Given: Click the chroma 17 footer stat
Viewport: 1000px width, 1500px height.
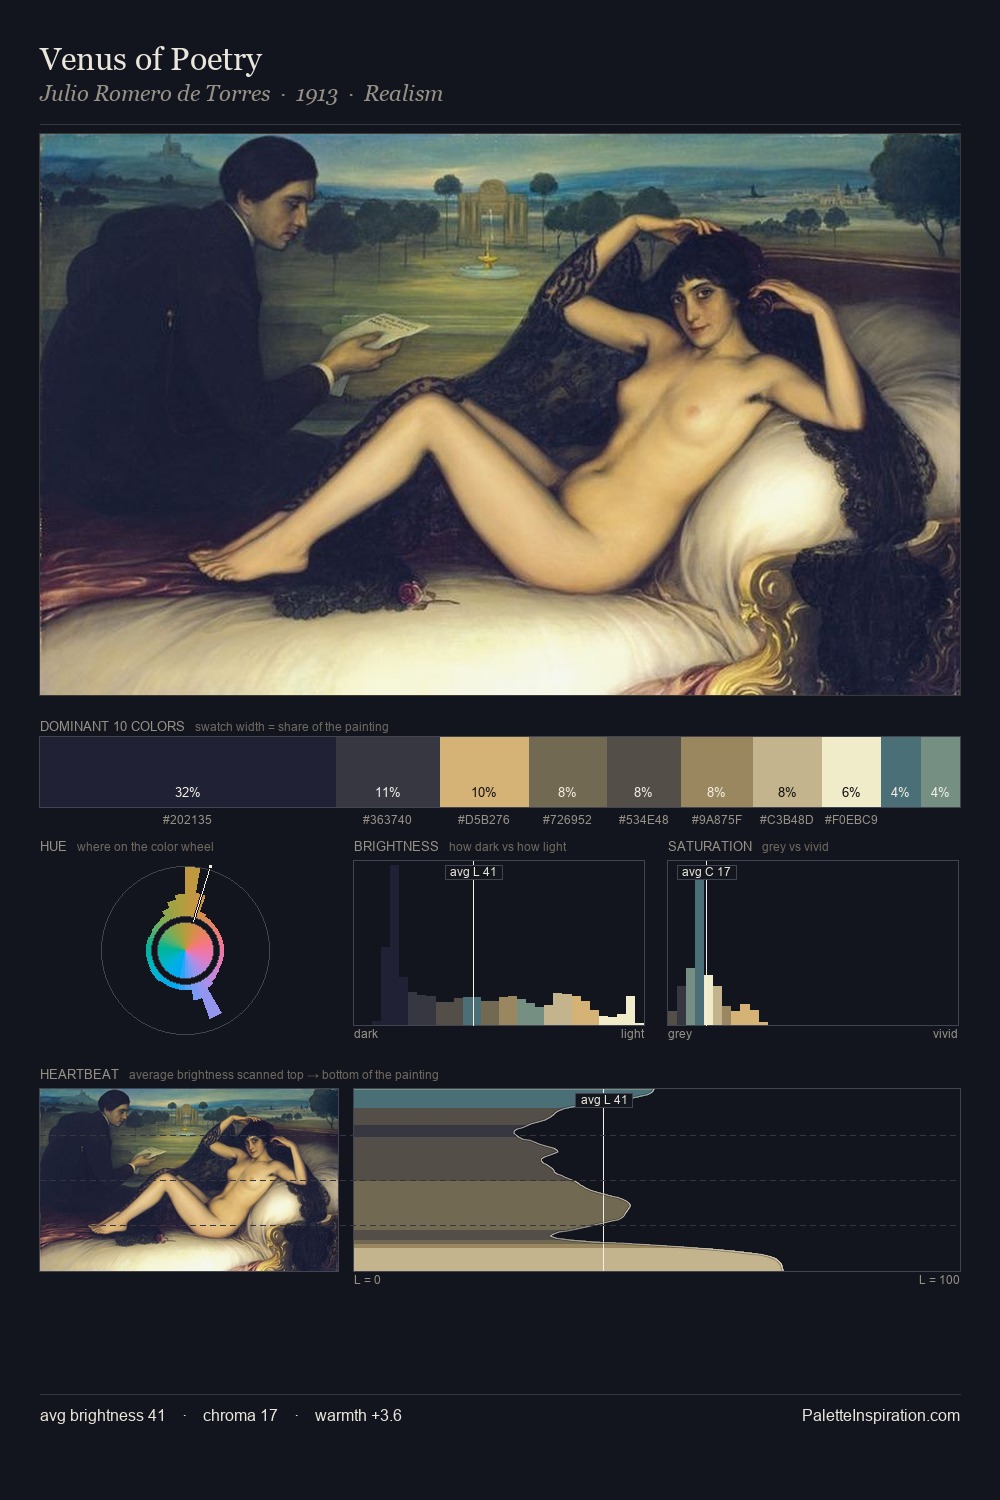Looking at the screenshot, I should click(240, 1415).
